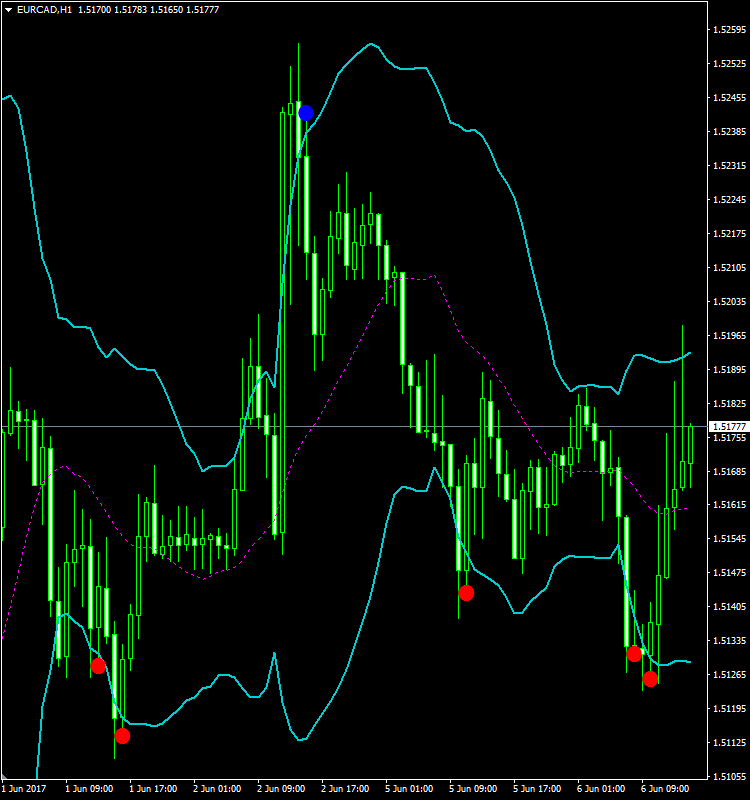Viewport: 750px width, 800px height.
Task: Click the 6 Jun 09:00 time label
Action: coord(664,789)
